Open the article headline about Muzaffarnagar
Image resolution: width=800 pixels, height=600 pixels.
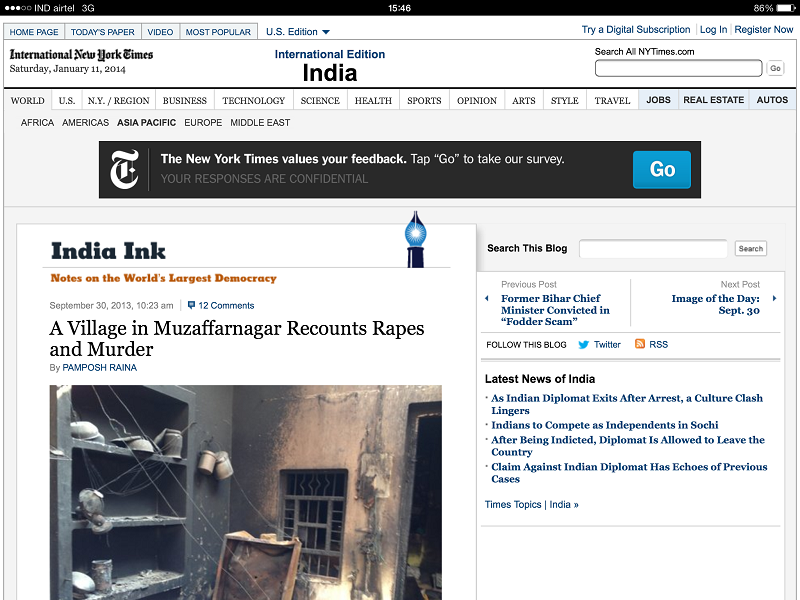coord(237,339)
